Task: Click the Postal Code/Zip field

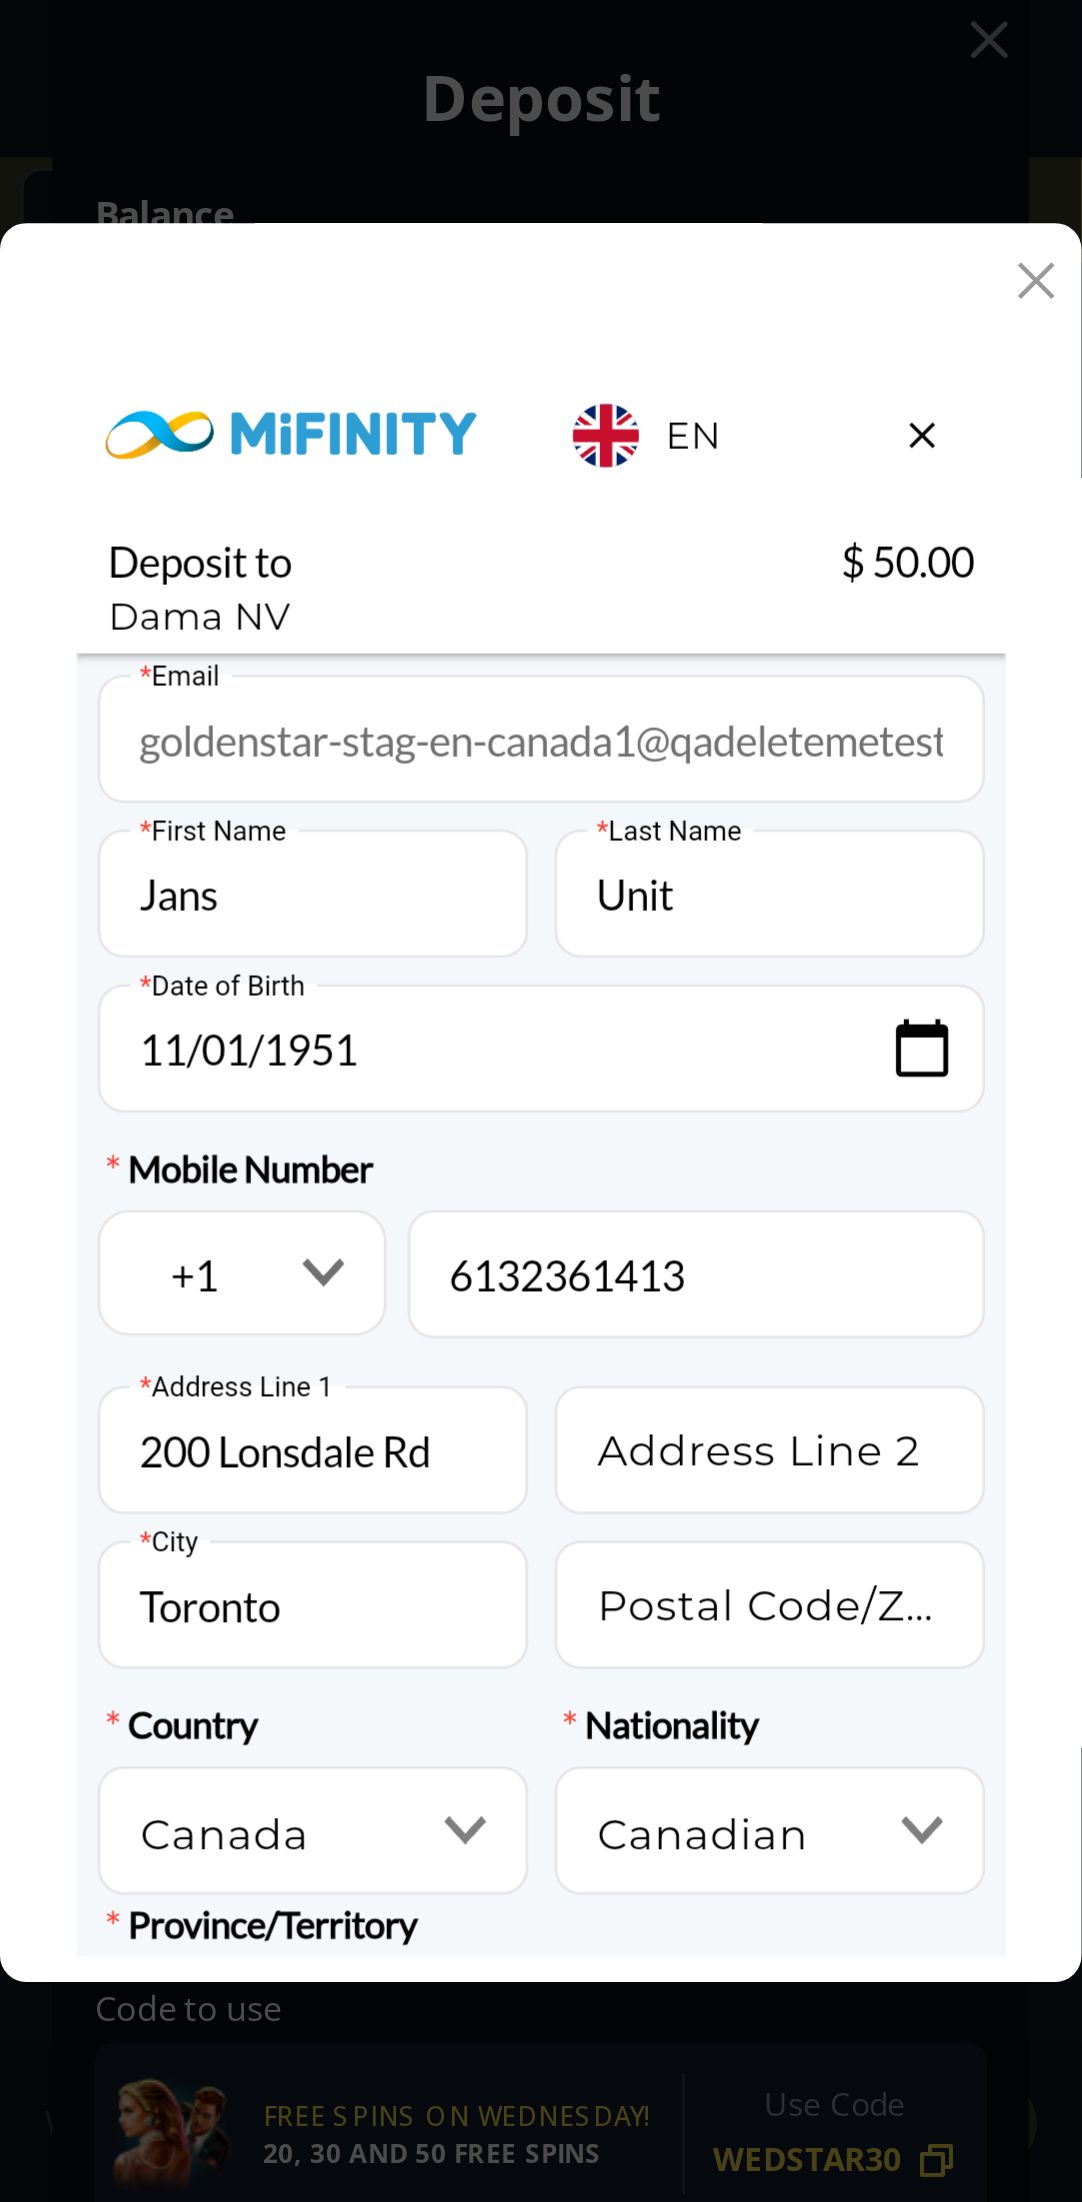Action: point(769,1607)
